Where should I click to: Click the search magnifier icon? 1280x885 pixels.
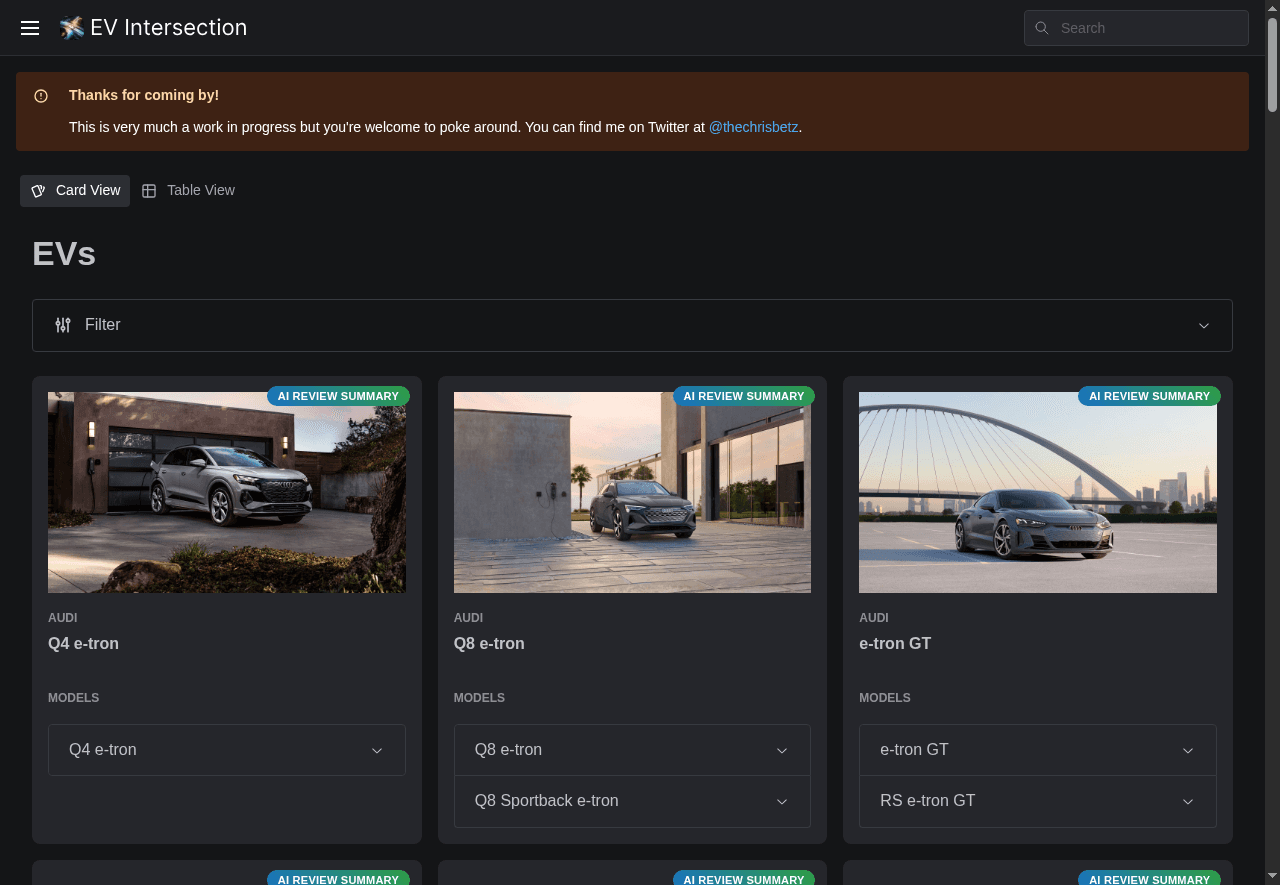(1042, 28)
